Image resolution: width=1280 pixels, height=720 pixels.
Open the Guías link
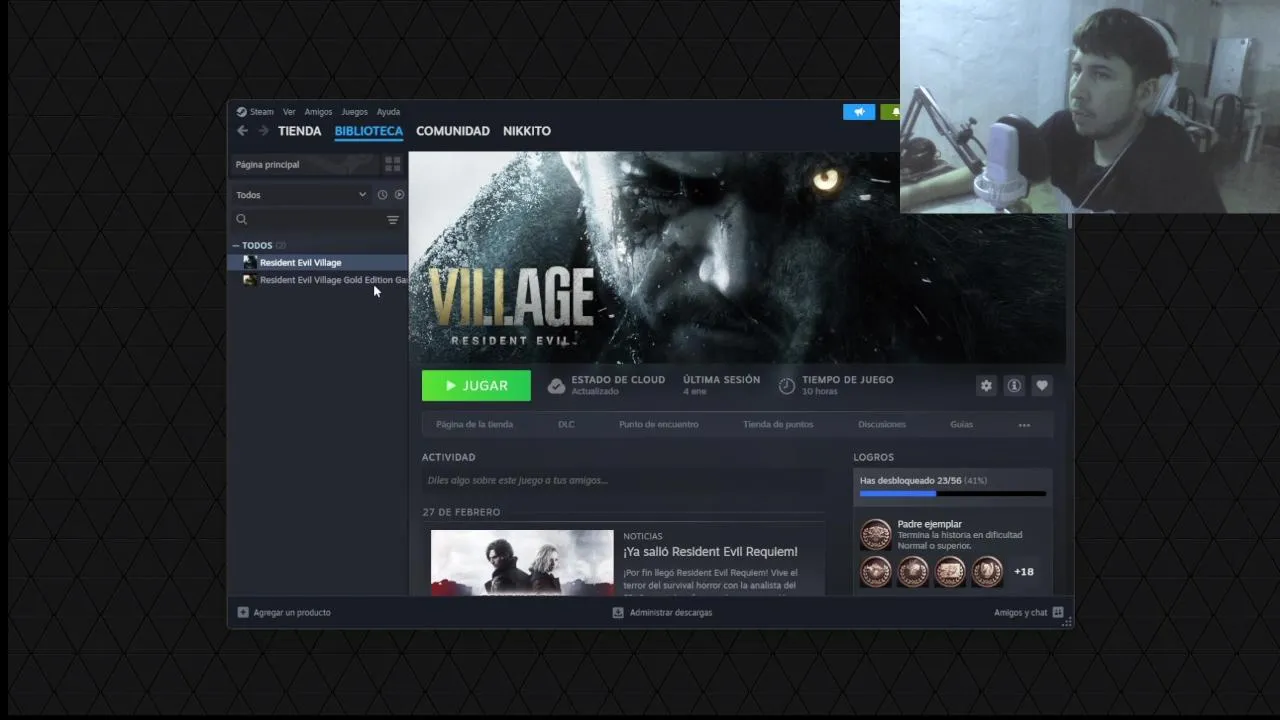(961, 425)
